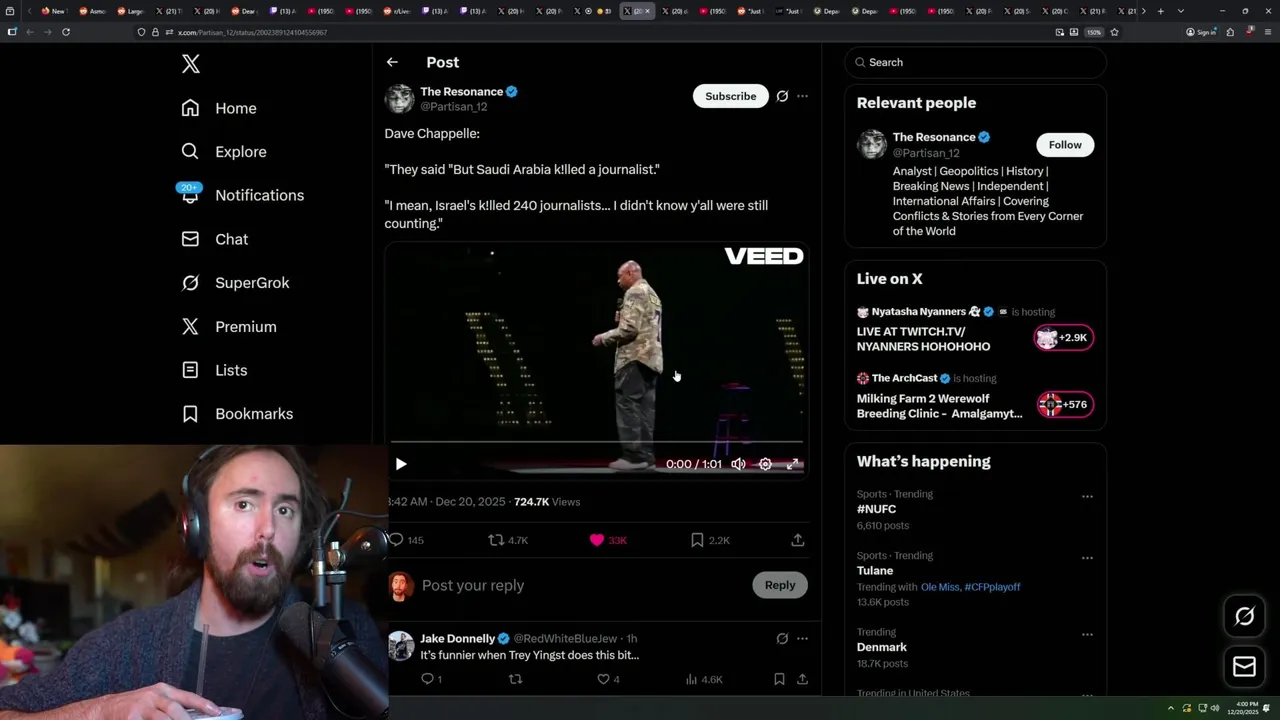Click Grok icon on The Resonance post
This screenshot has width=1280, height=720.
pyautogui.click(x=782, y=96)
